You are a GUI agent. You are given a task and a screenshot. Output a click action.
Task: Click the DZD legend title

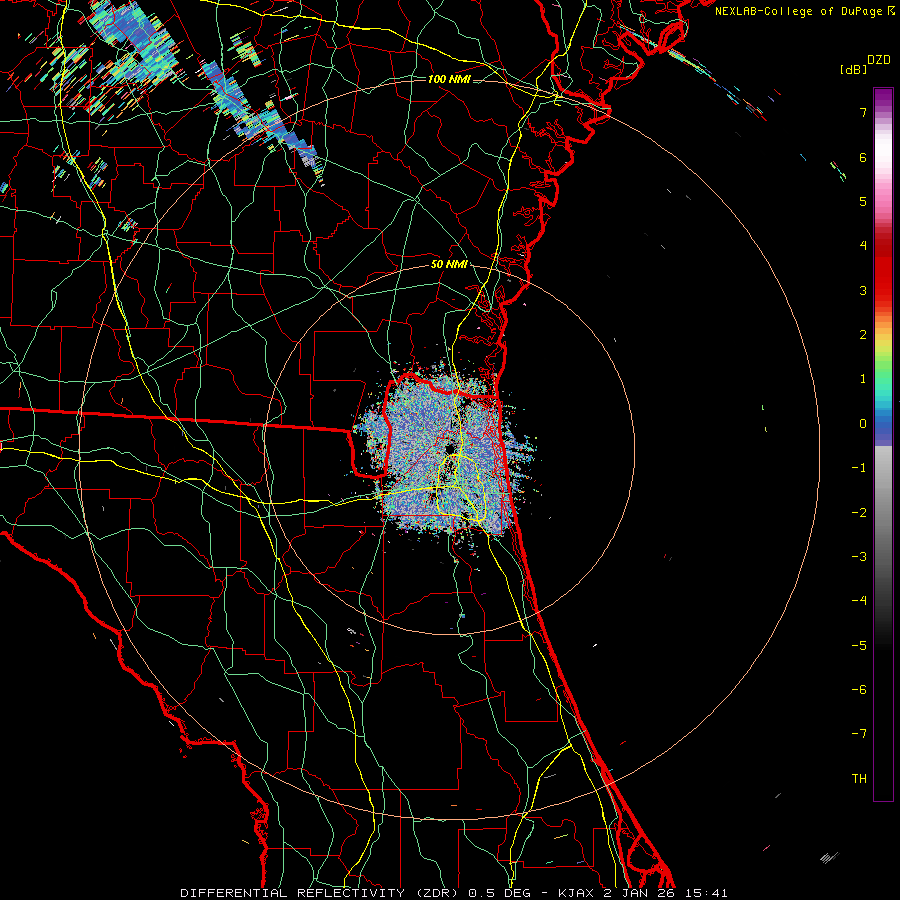[879, 60]
